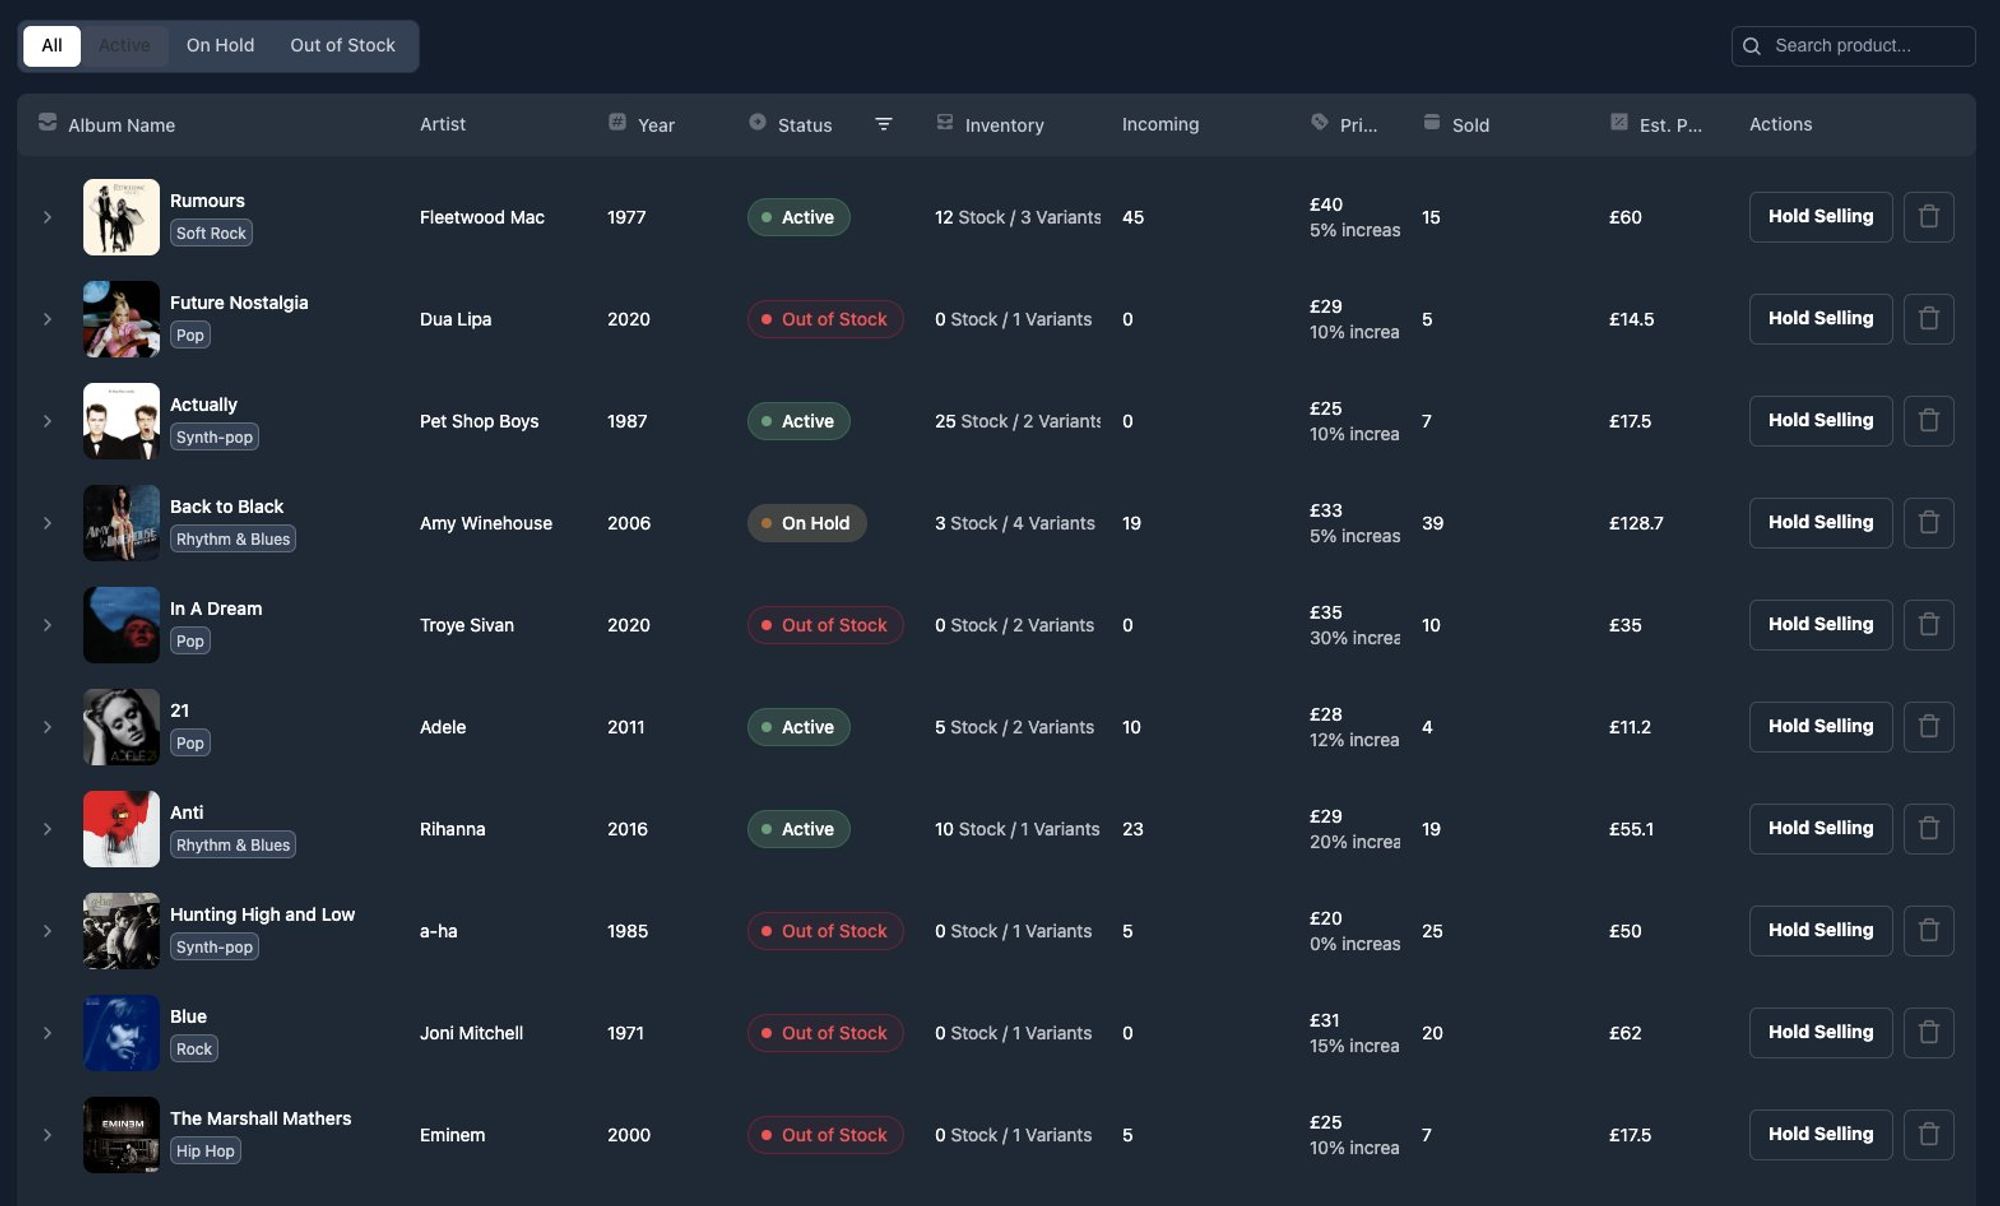2000x1206 pixels.
Task: Focus the Search product field
Action: point(1853,46)
